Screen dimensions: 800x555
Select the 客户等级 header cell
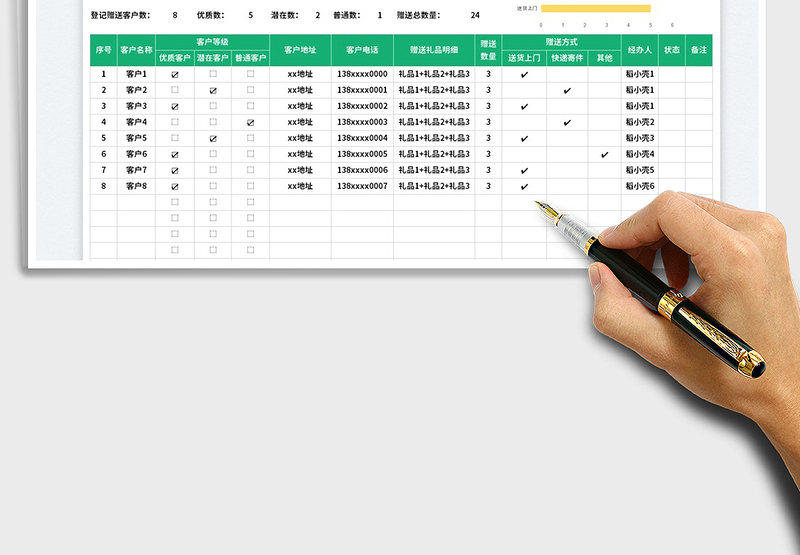point(212,42)
